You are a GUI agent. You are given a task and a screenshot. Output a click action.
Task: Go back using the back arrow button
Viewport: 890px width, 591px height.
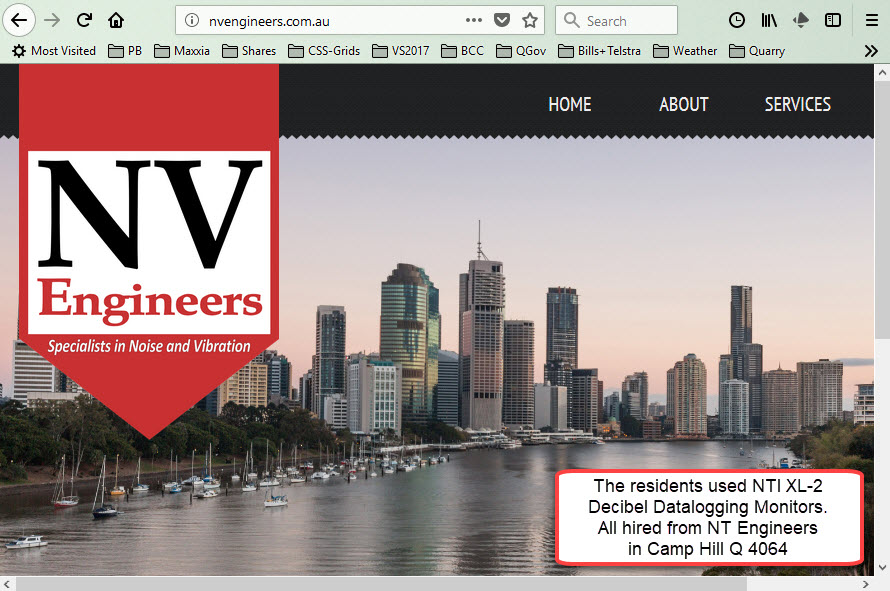[19, 20]
